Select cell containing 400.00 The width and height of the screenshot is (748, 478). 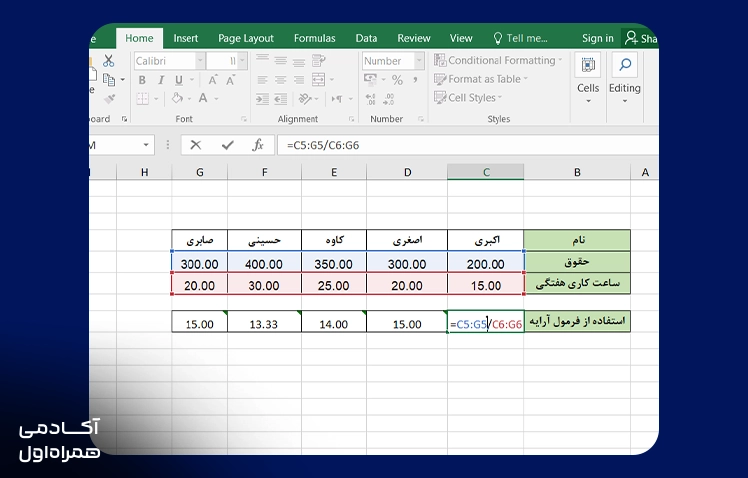[264, 263]
